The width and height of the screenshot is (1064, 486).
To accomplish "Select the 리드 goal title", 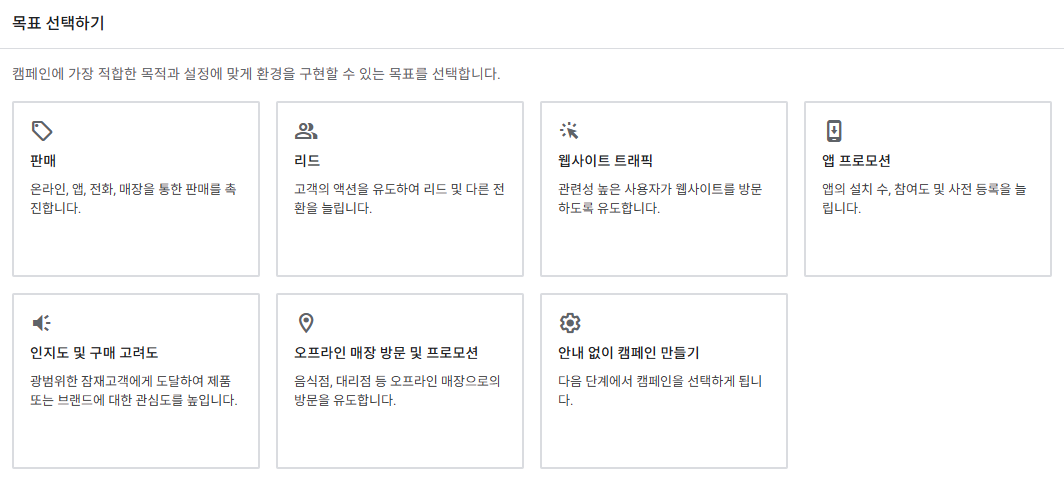I will [x=307, y=162].
